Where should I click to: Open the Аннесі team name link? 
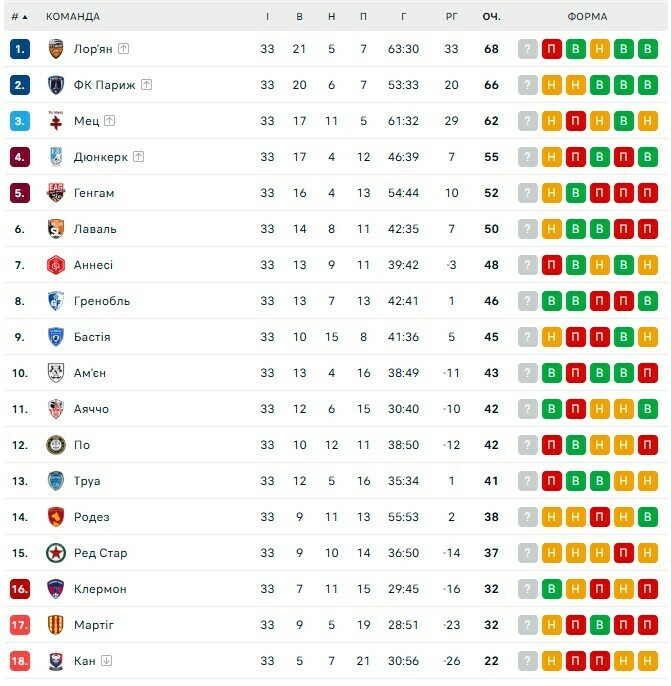[x=94, y=265]
